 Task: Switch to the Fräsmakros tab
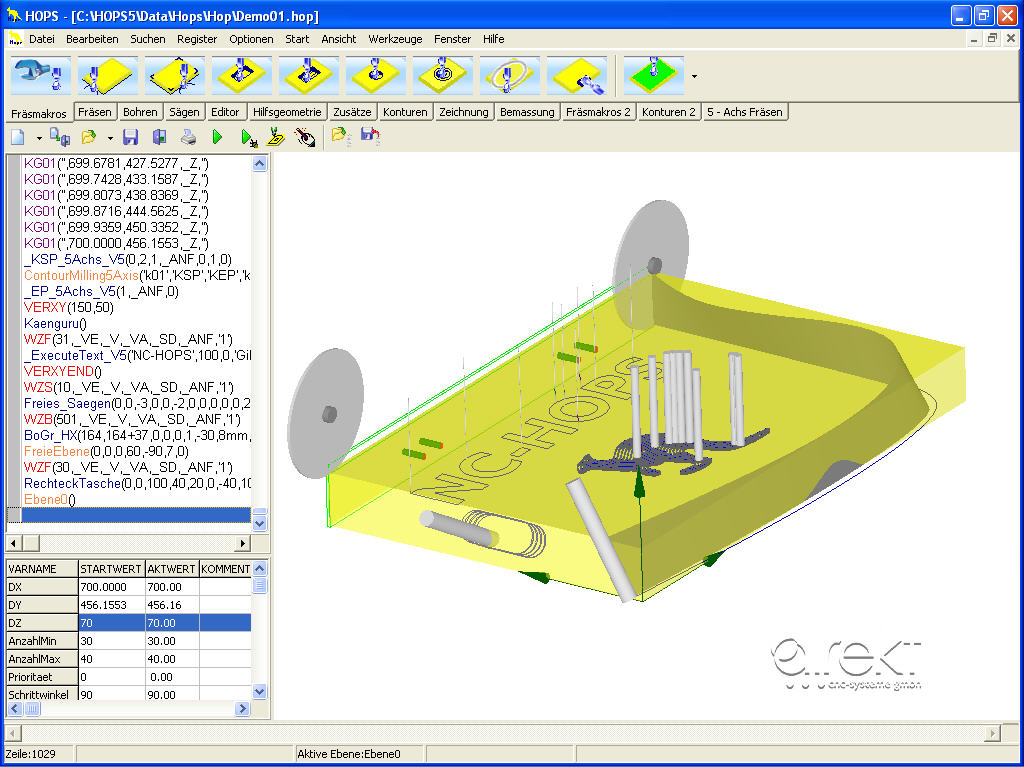click(x=39, y=114)
